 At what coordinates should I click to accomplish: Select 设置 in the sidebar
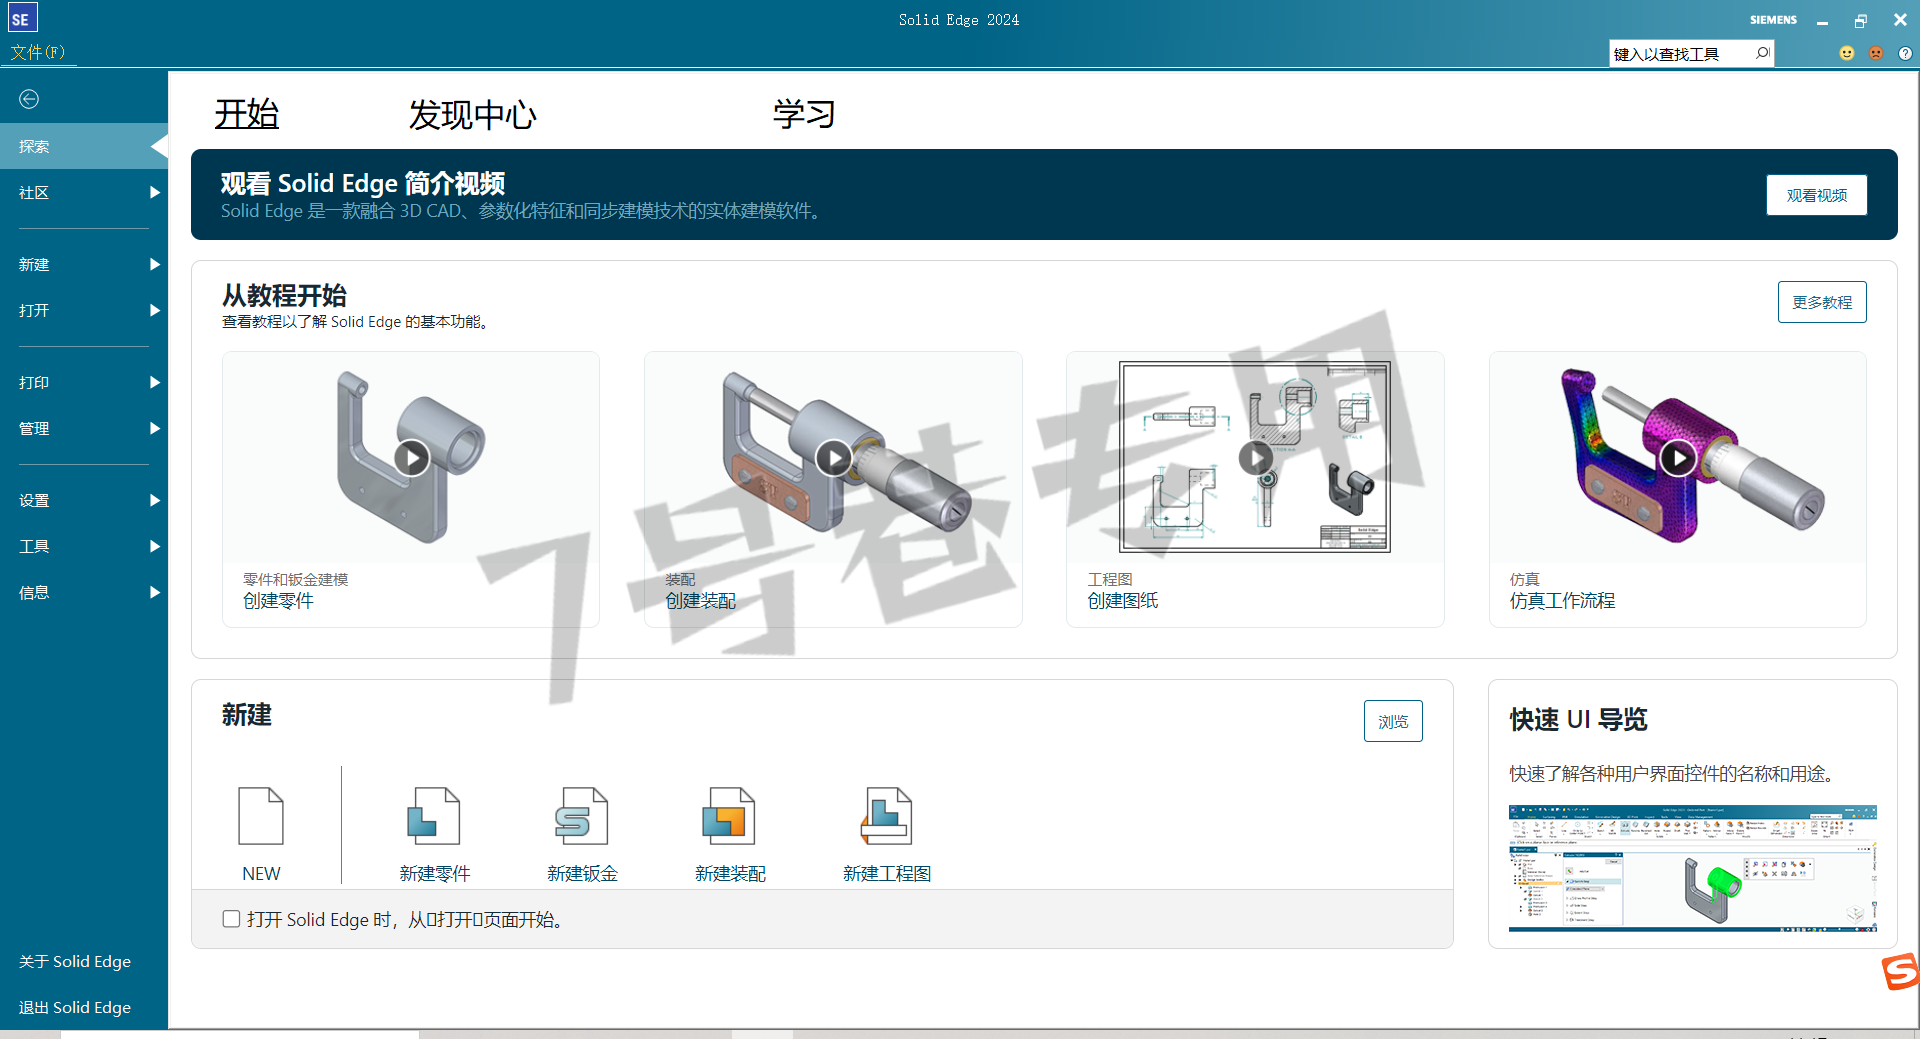pyautogui.click(x=84, y=500)
